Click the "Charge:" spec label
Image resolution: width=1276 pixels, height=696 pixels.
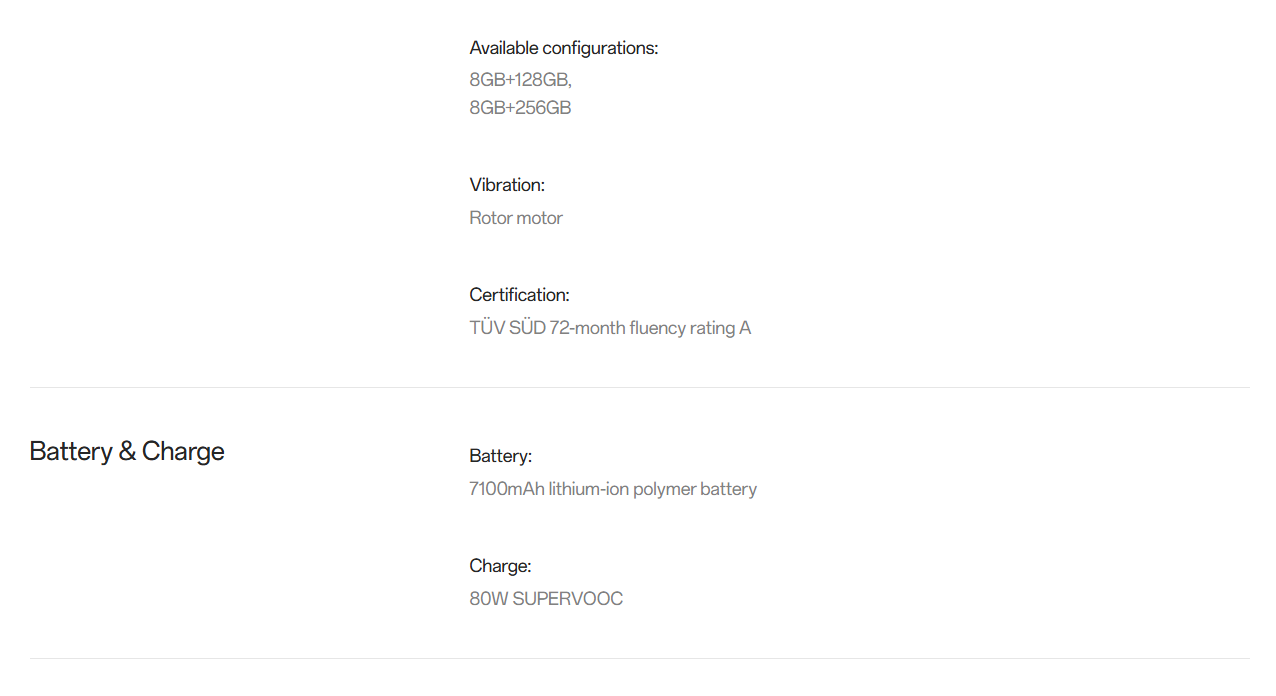500,566
